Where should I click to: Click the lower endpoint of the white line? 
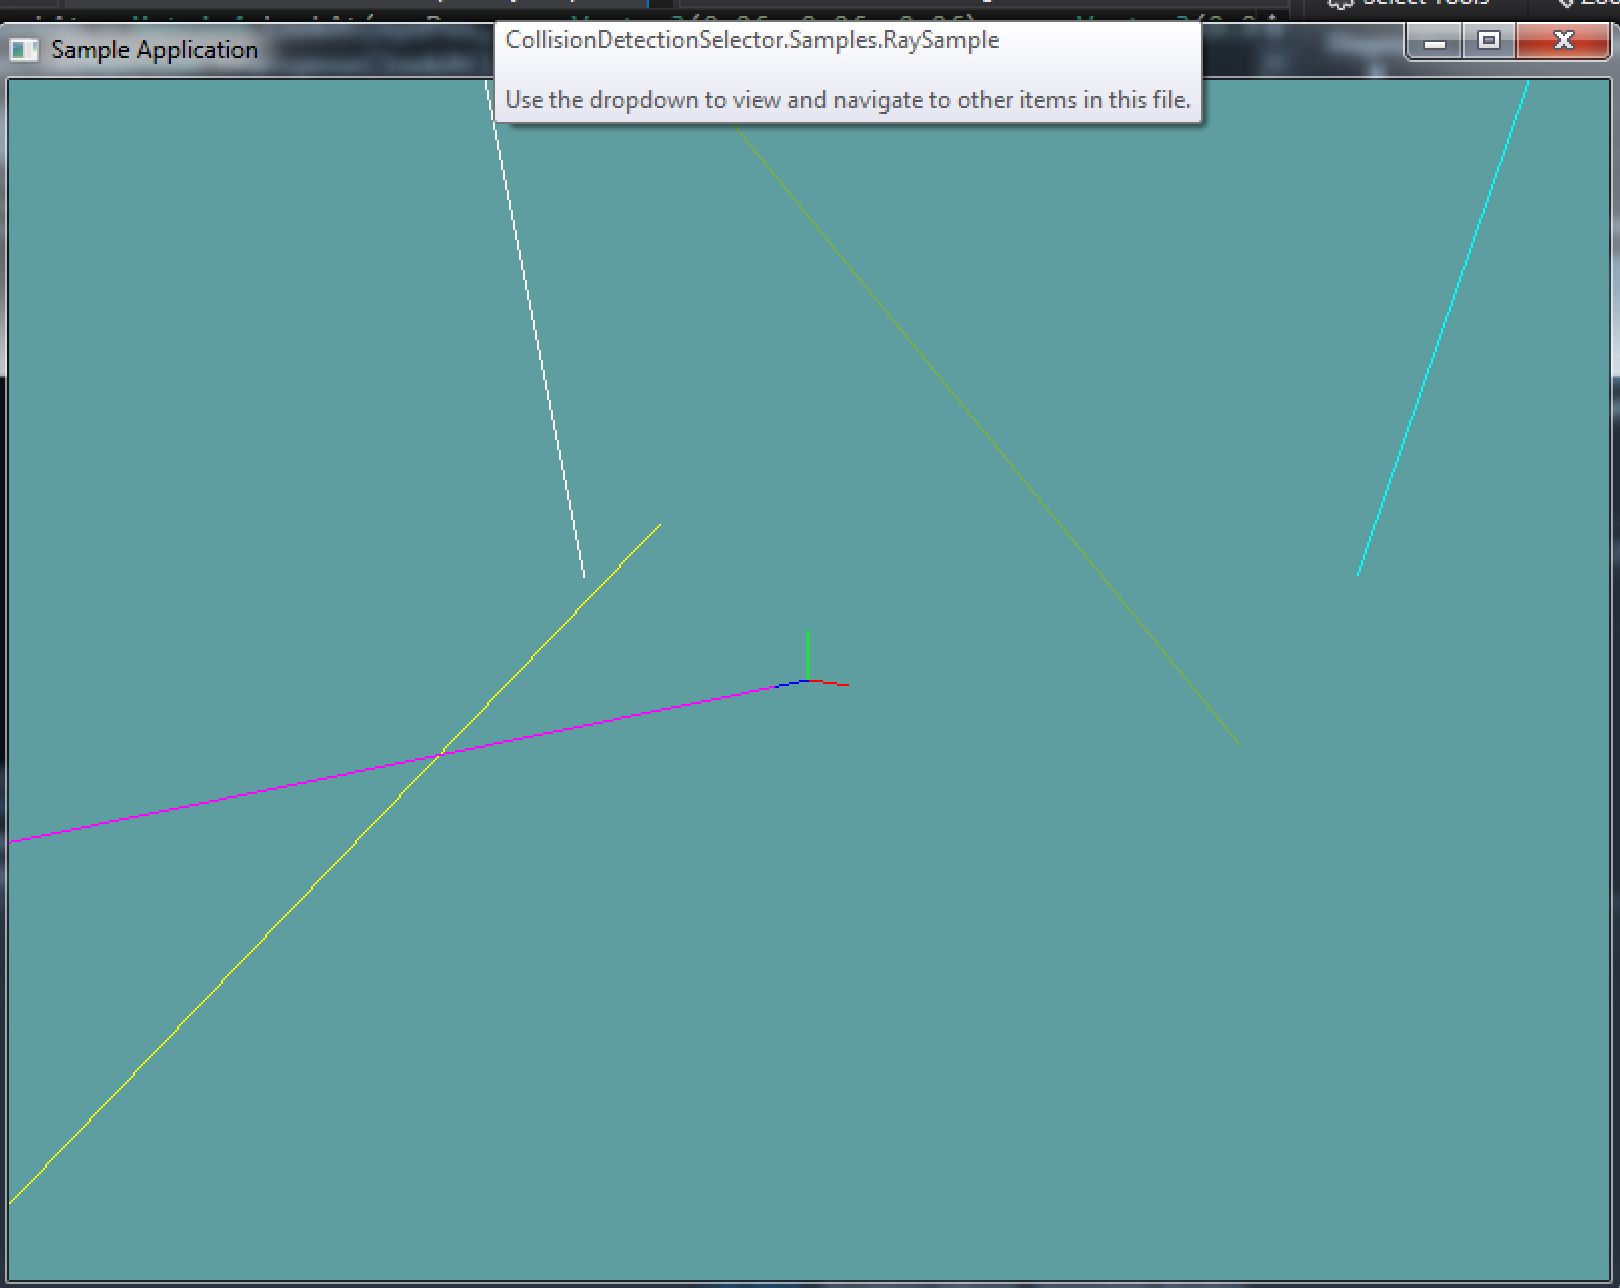pos(584,576)
